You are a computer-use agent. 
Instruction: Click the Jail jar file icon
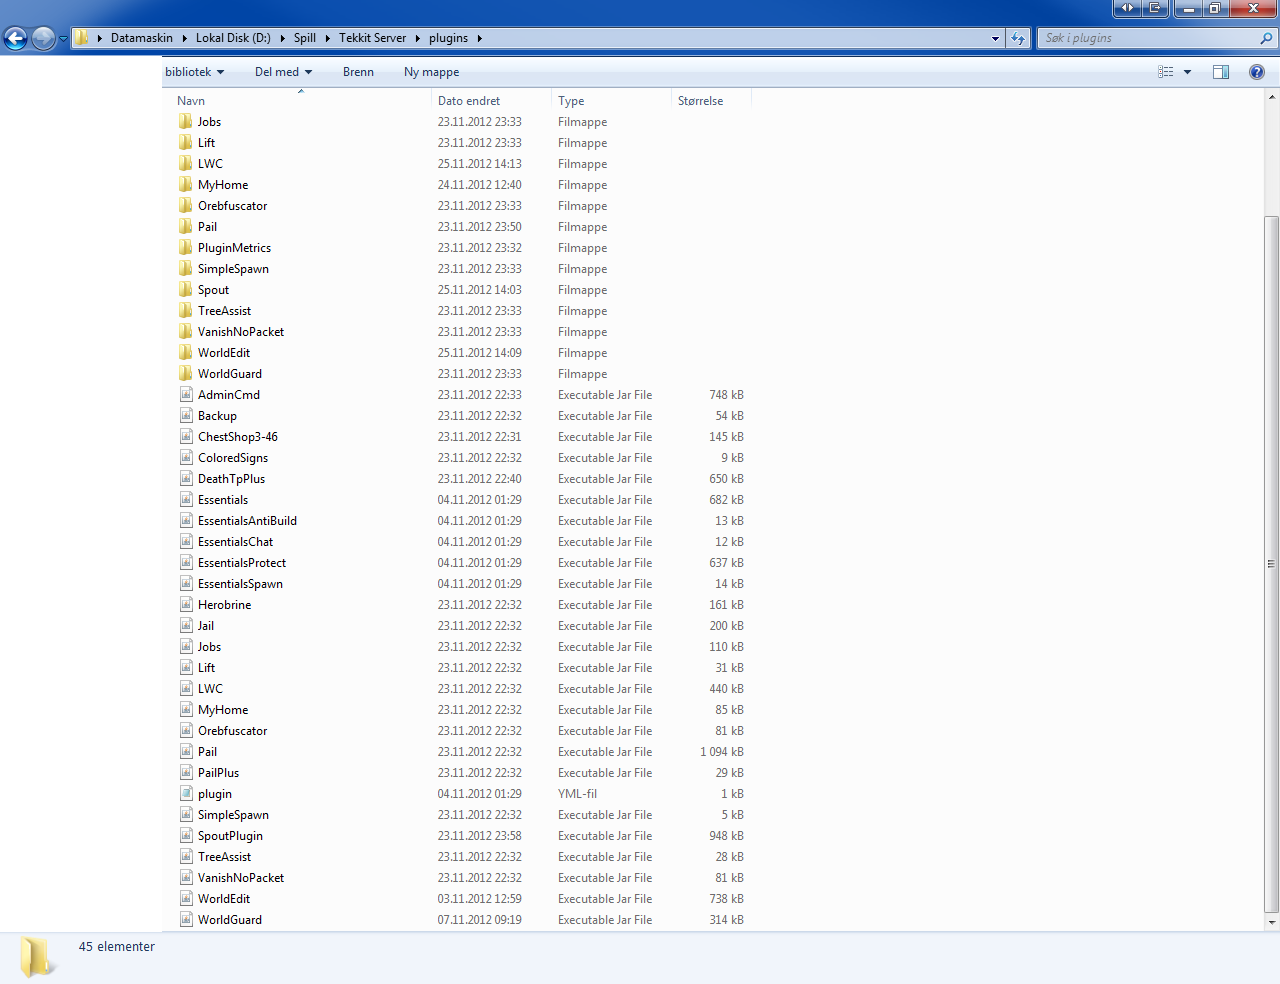(186, 625)
